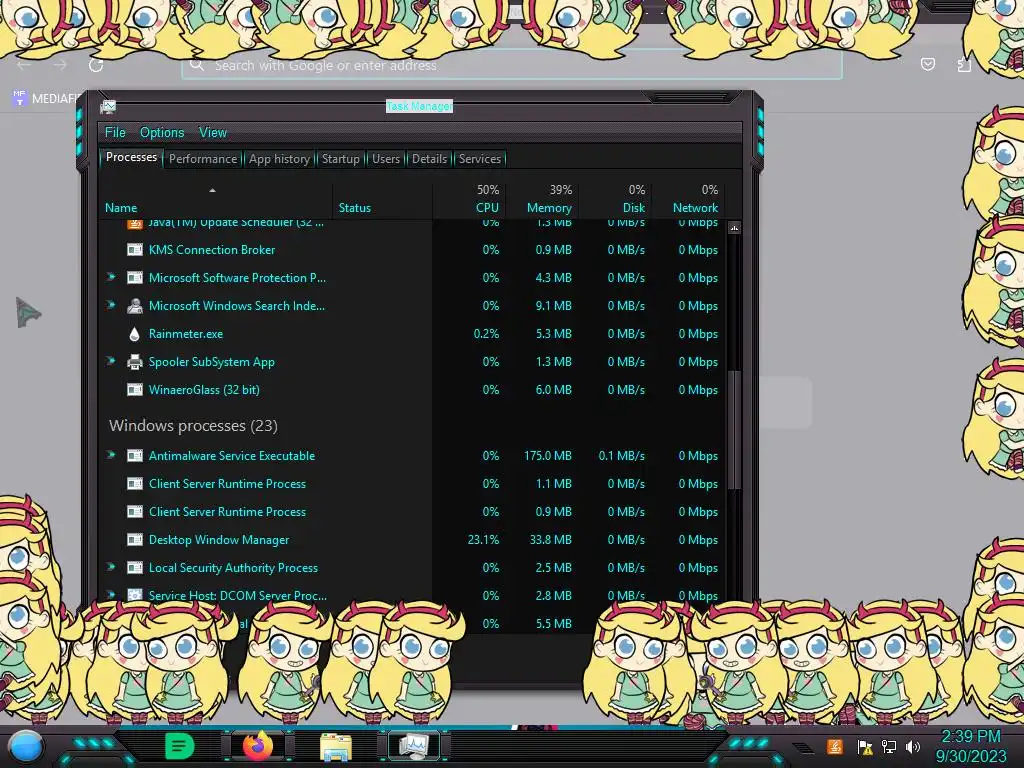Open the View menu in Task Manager
The height and width of the screenshot is (768, 1024).
(213, 133)
